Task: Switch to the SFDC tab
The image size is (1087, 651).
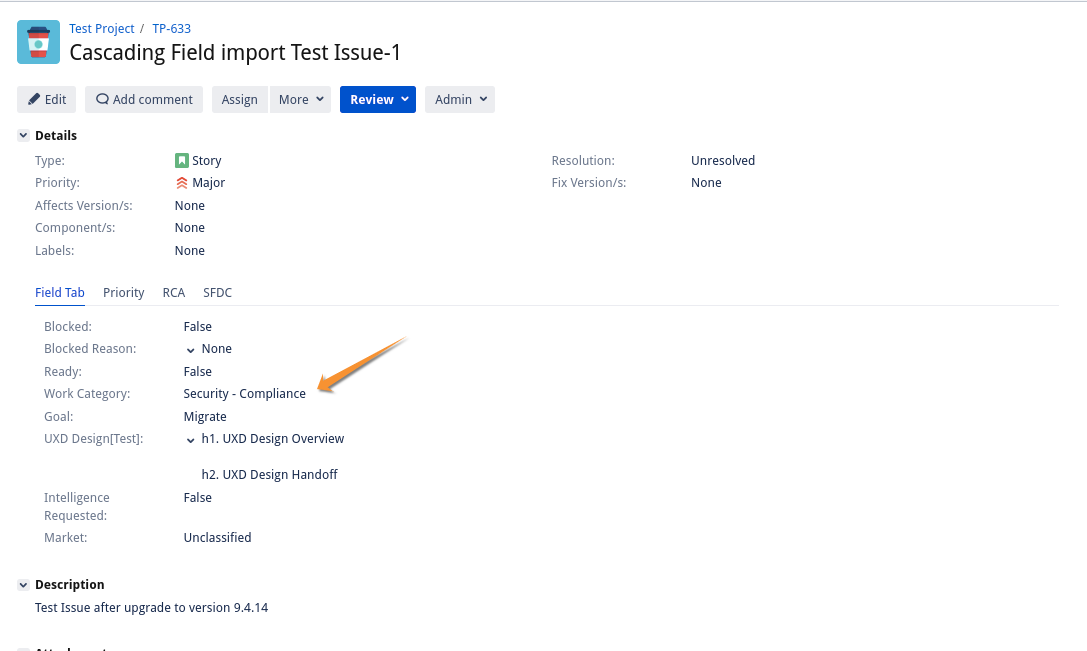Action: 217,293
